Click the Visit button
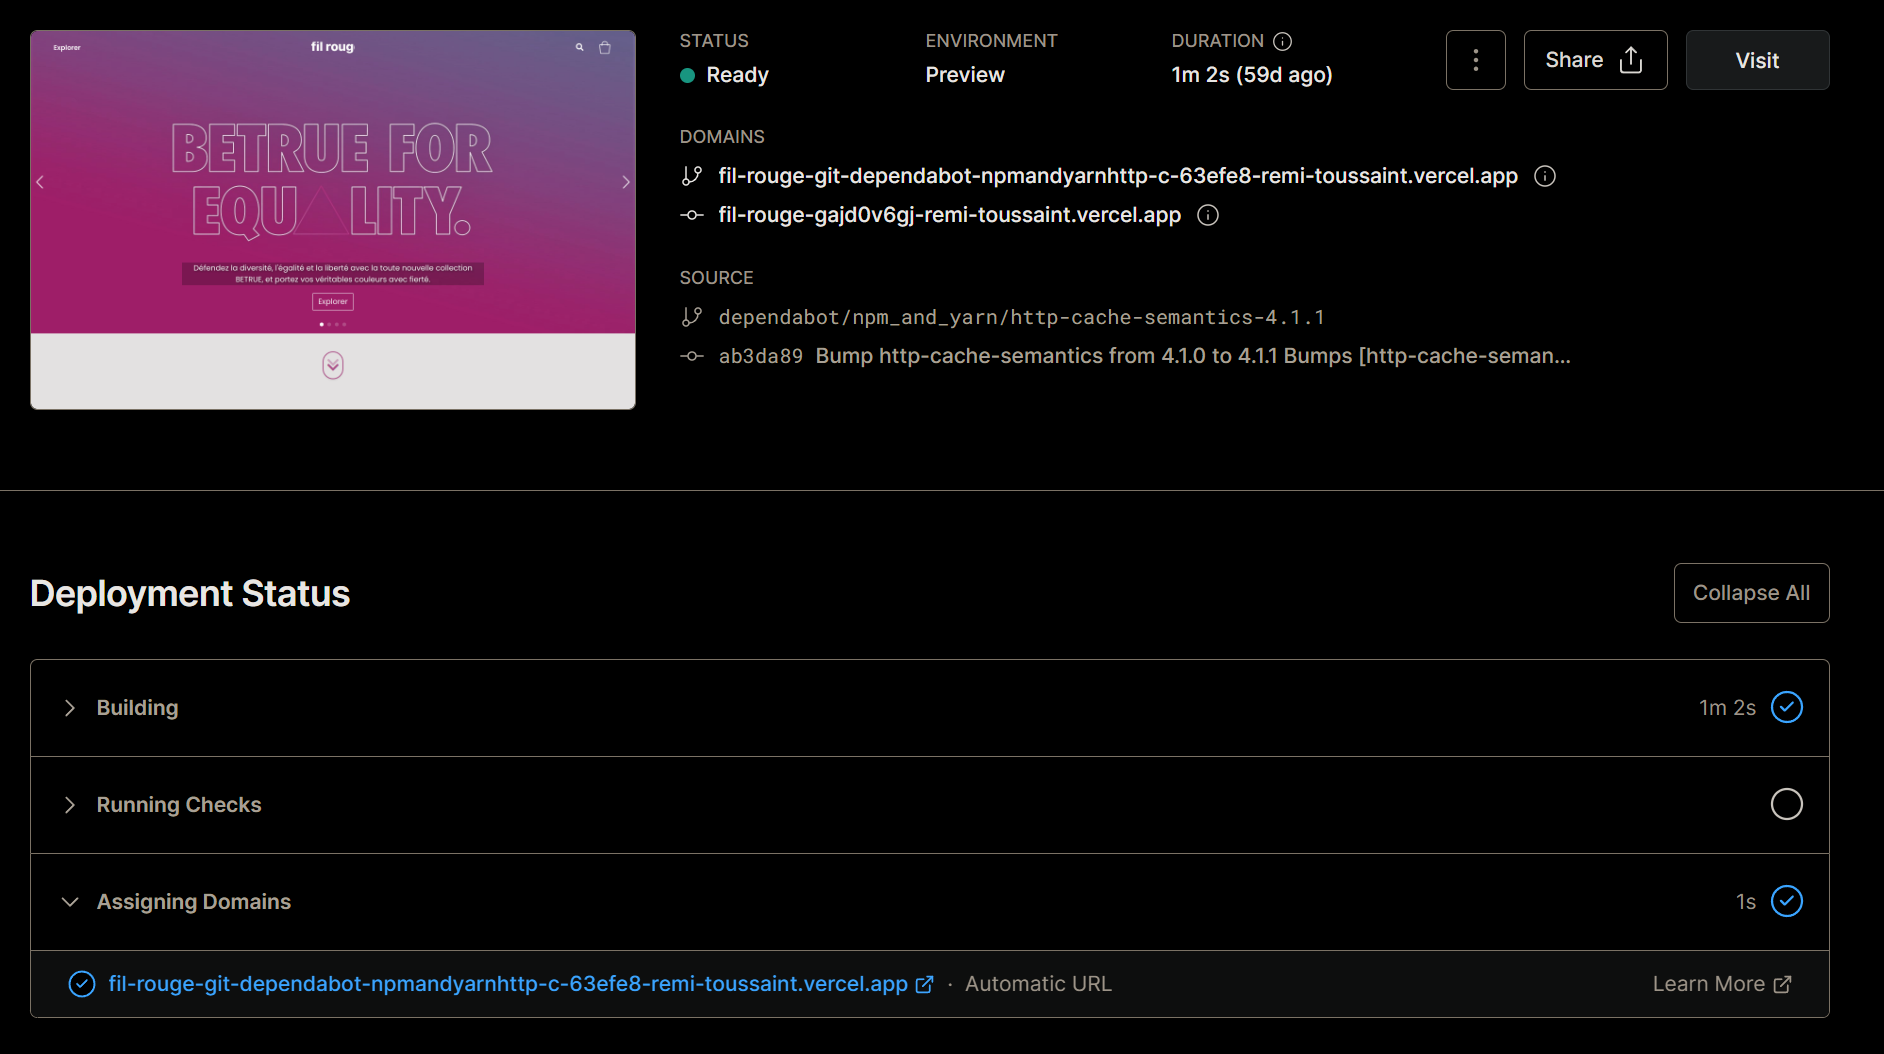 click(x=1757, y=60)
